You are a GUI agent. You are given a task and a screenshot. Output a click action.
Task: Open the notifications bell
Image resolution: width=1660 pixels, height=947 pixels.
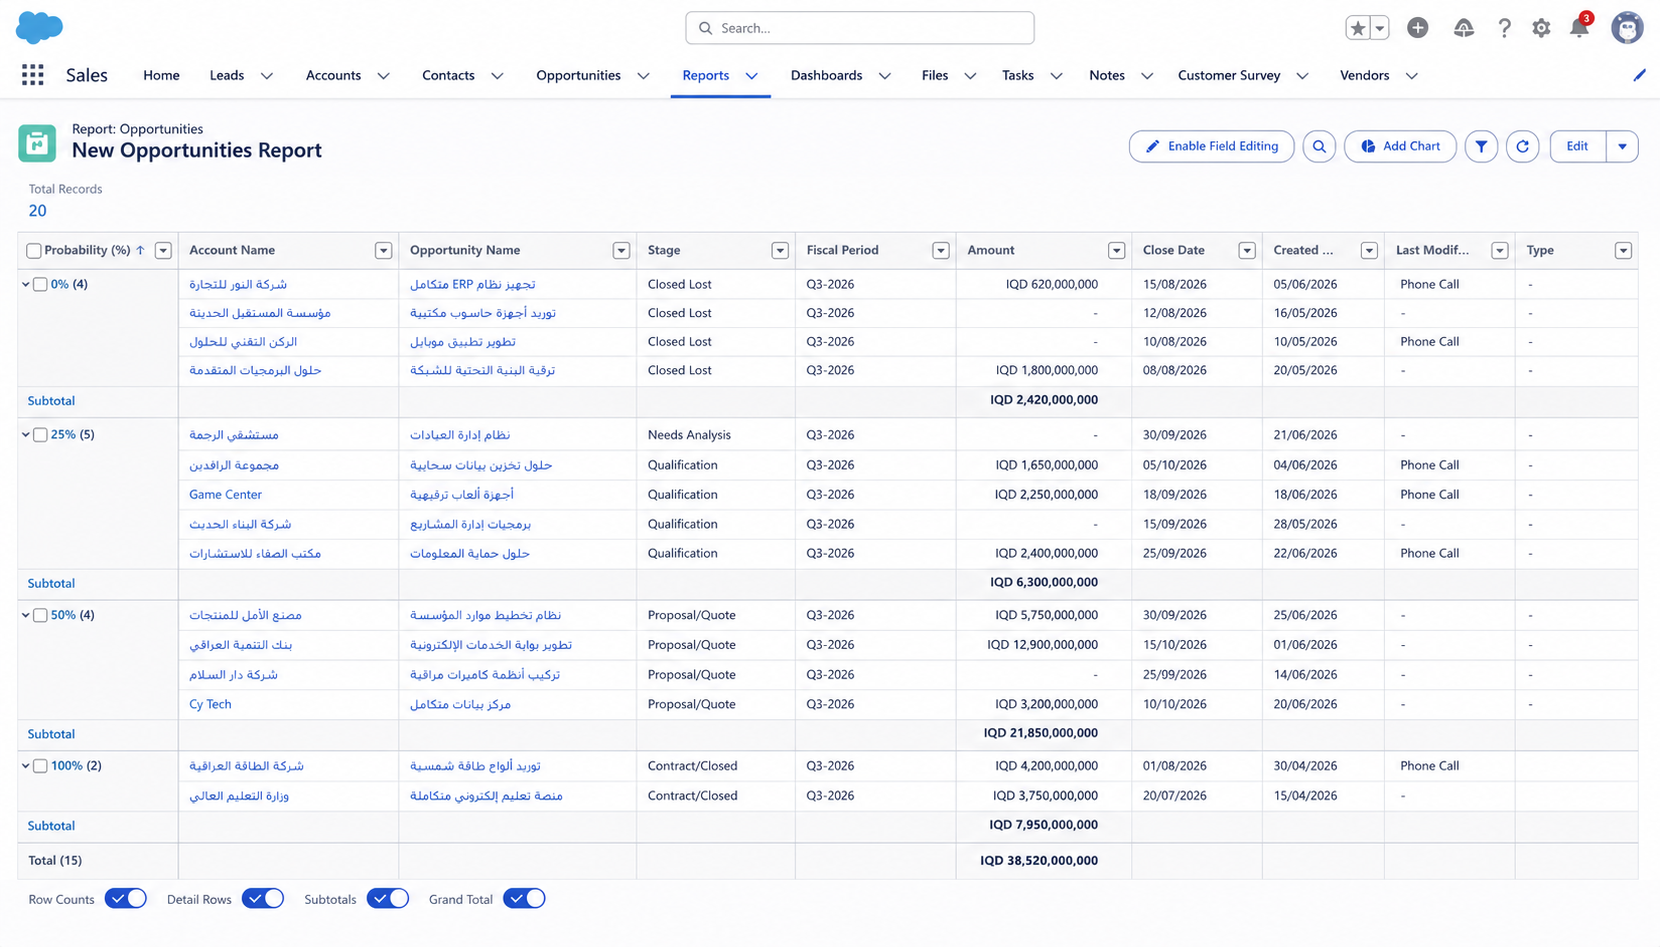click(x=1579, y=28)
